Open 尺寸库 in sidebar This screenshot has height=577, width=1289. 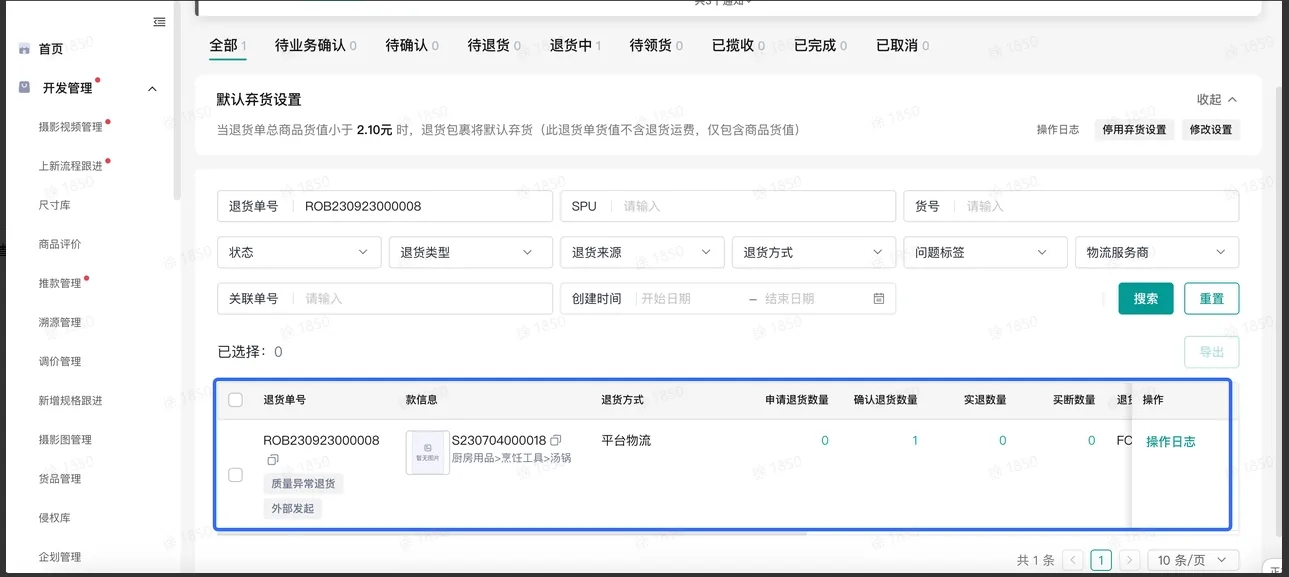(54, 205)
